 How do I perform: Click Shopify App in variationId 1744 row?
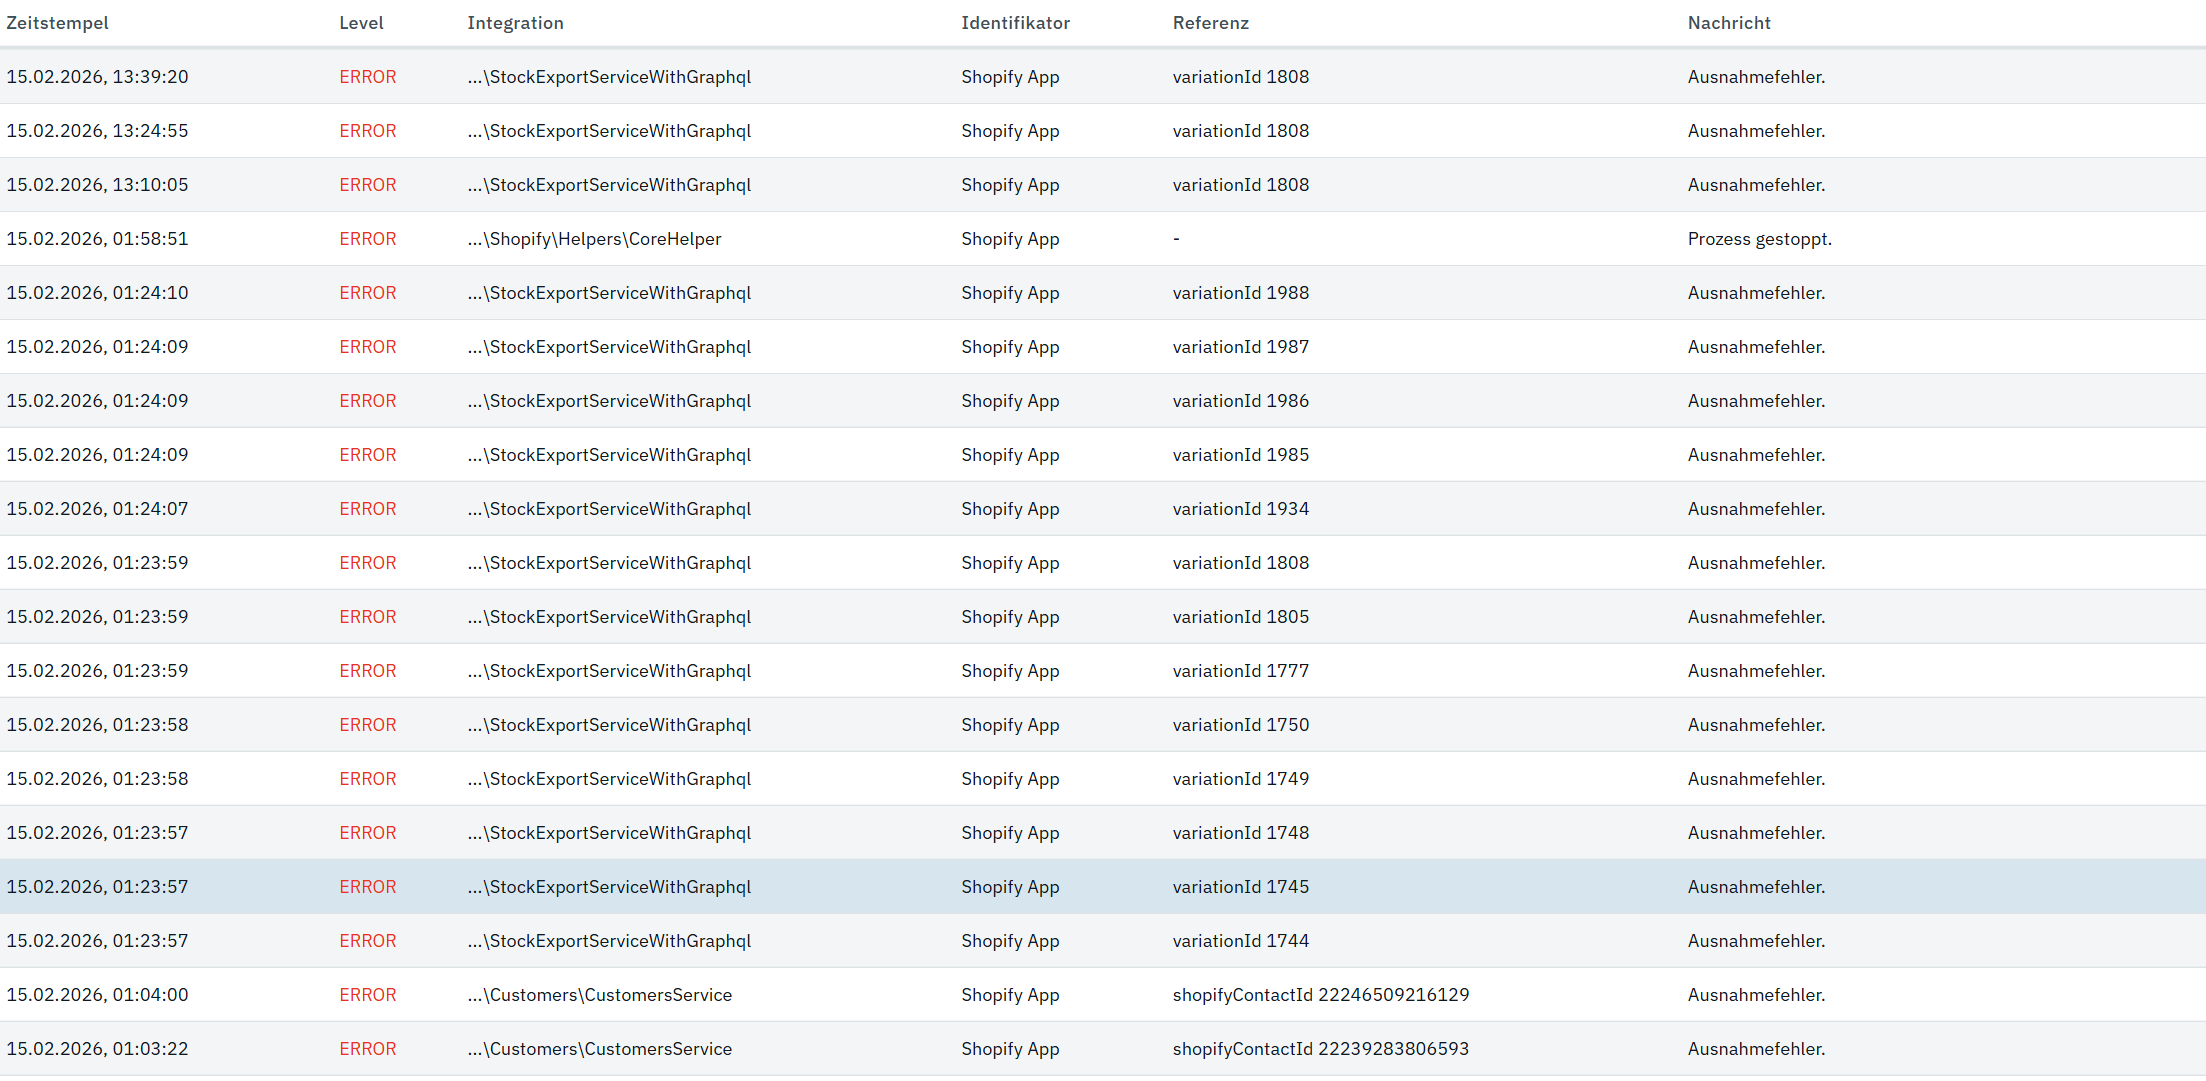tap(1010, 941)
